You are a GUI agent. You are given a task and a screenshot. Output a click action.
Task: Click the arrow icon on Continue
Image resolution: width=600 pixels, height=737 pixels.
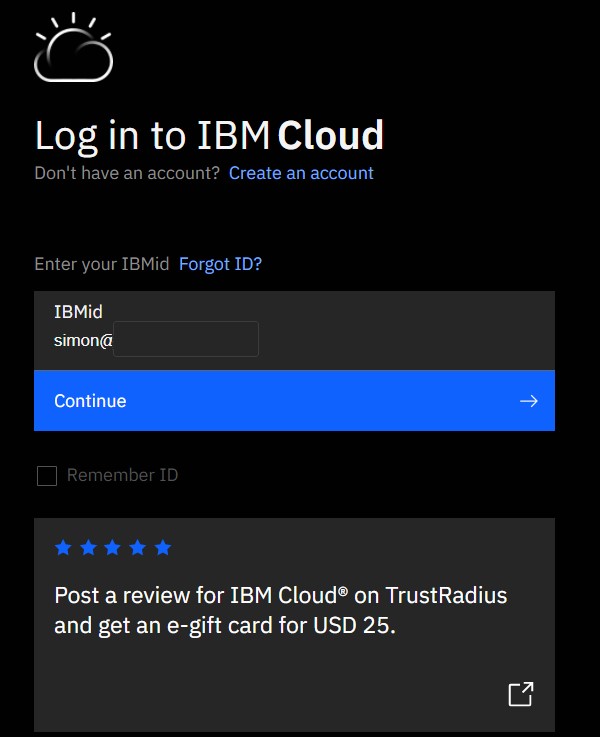tap(529, 401)
